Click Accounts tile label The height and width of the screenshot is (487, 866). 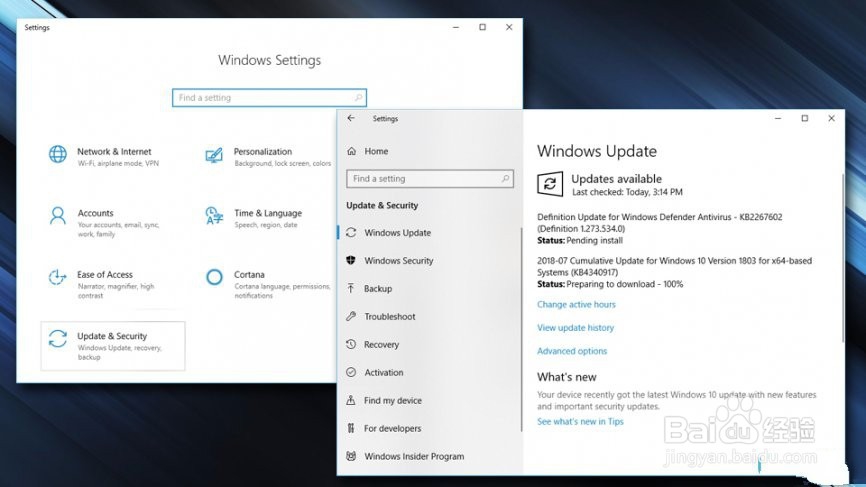pyautogui.click(x=96, y=213)
